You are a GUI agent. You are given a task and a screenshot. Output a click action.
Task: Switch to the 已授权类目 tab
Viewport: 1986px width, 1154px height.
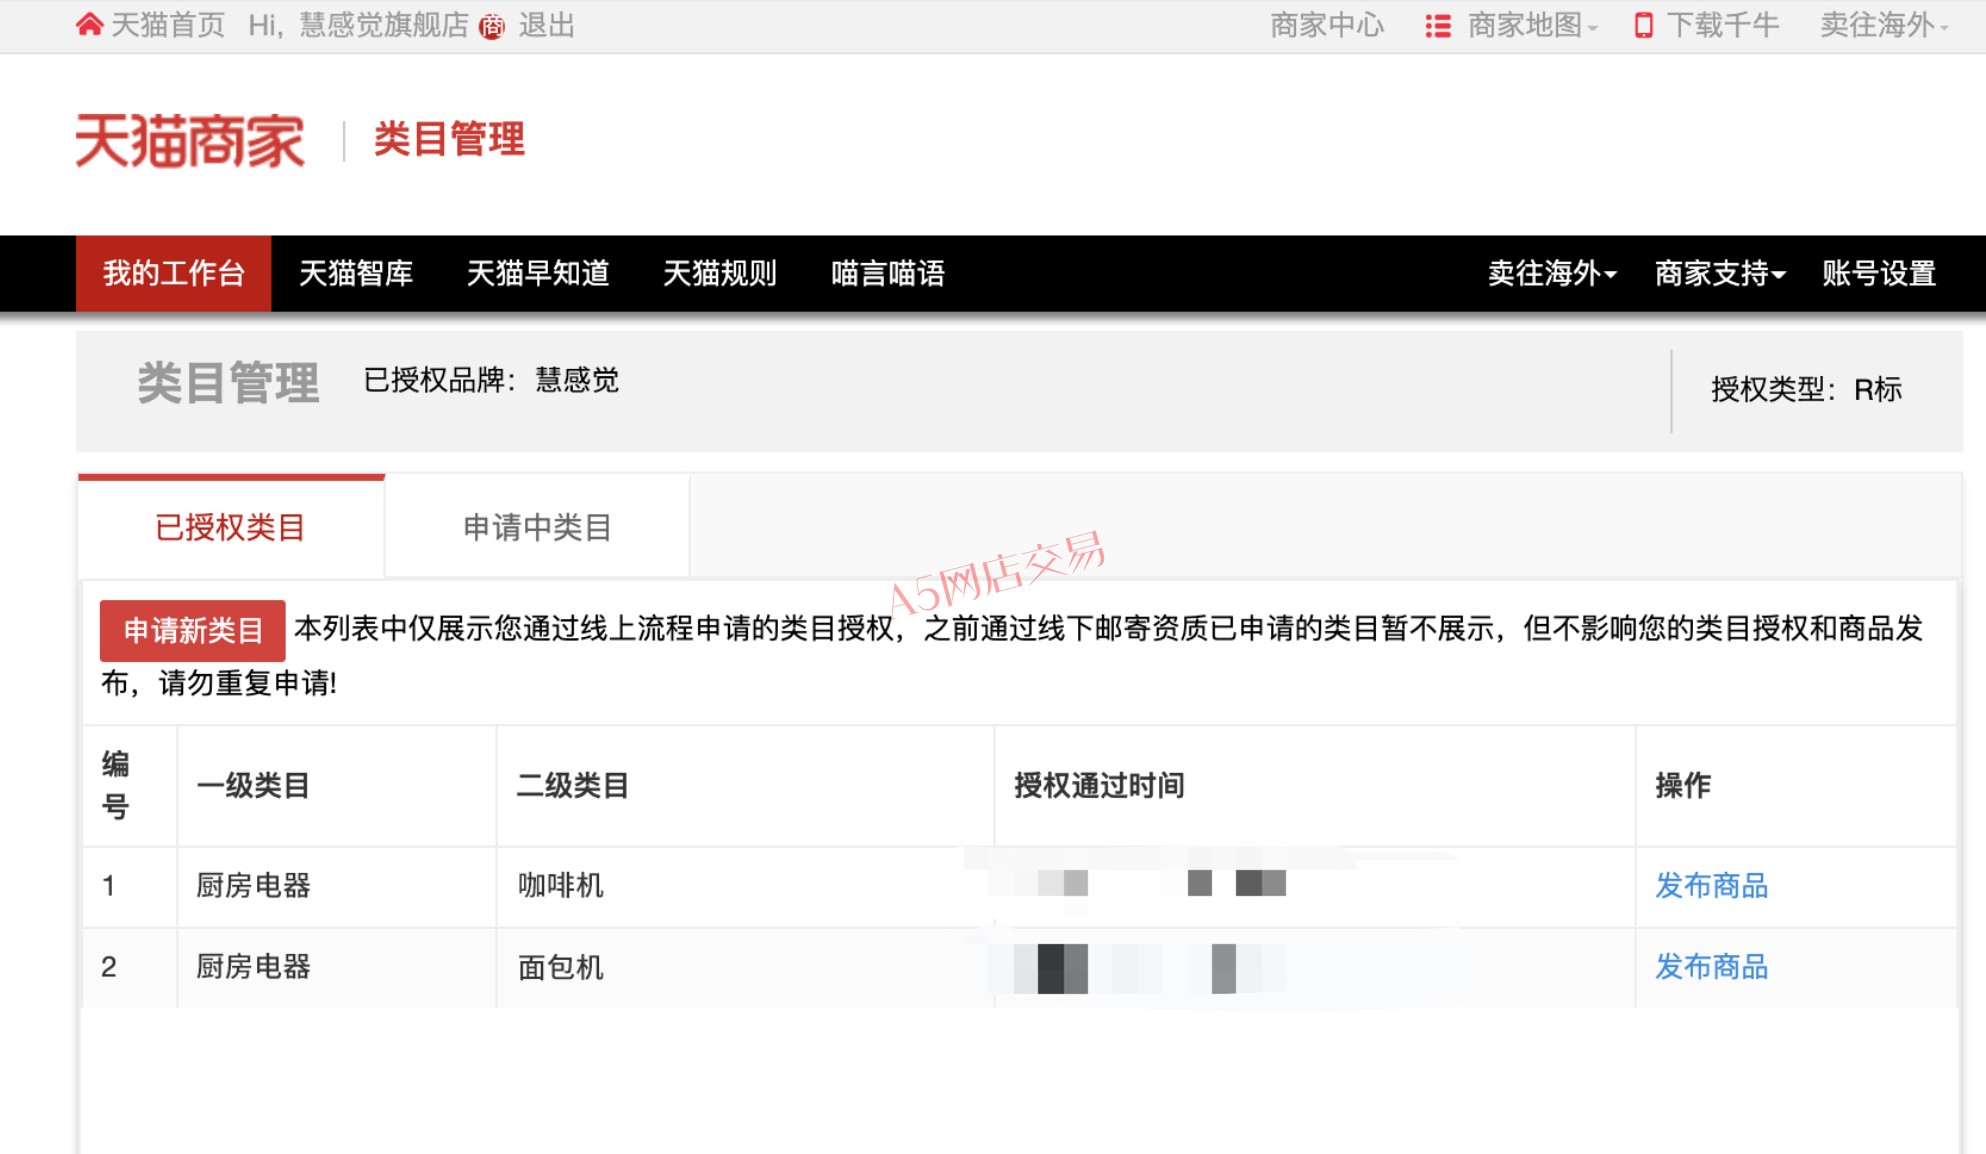pos(231,527)
